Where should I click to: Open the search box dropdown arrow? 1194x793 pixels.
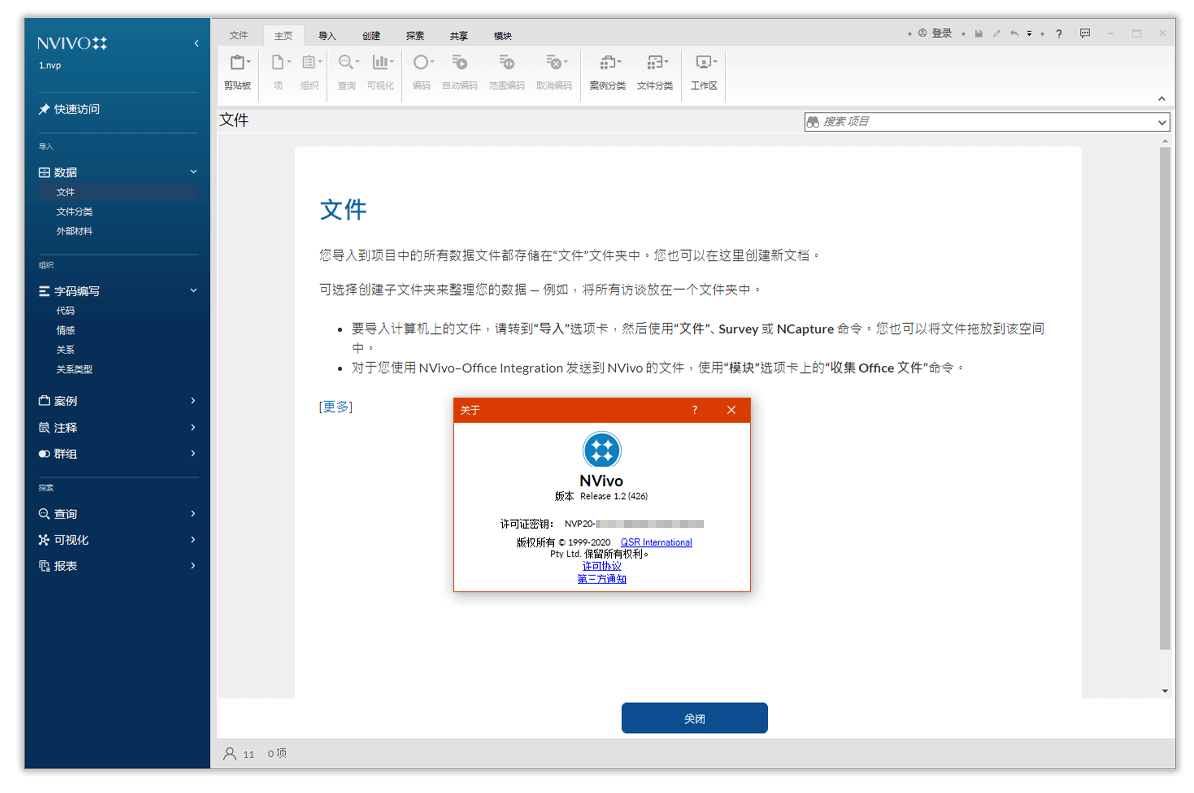tap(1162, 122)
